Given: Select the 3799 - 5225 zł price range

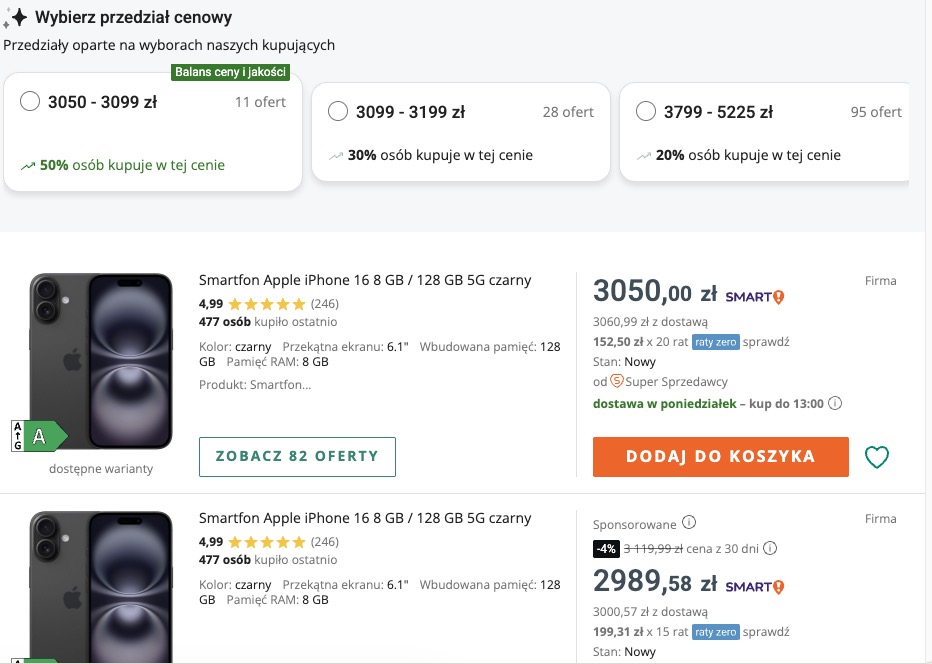Looking at the screenshot, I should 646,111.
